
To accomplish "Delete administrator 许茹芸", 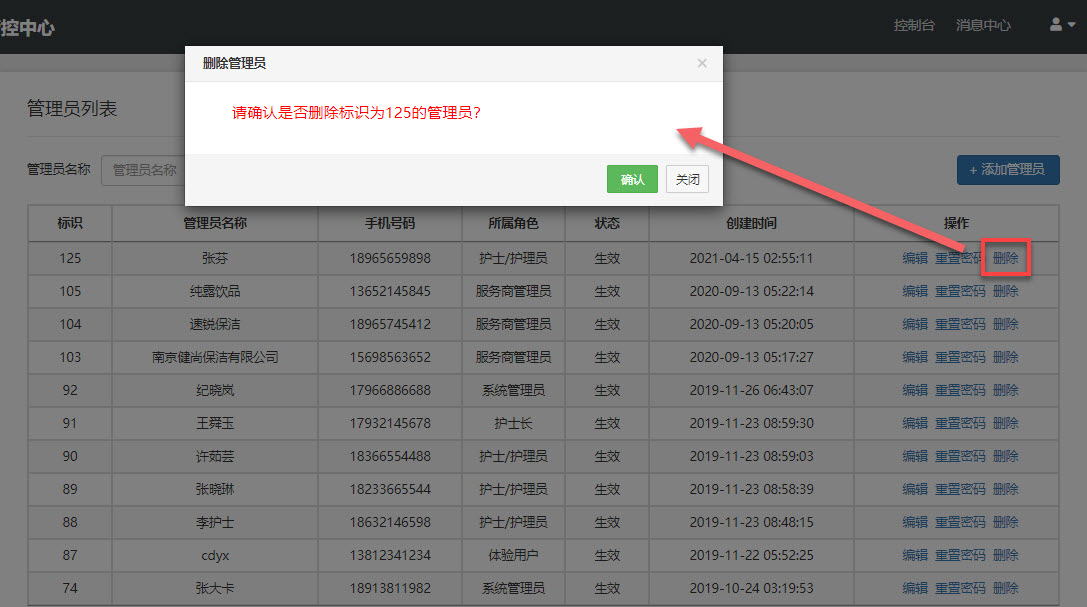I will 1006,456.
